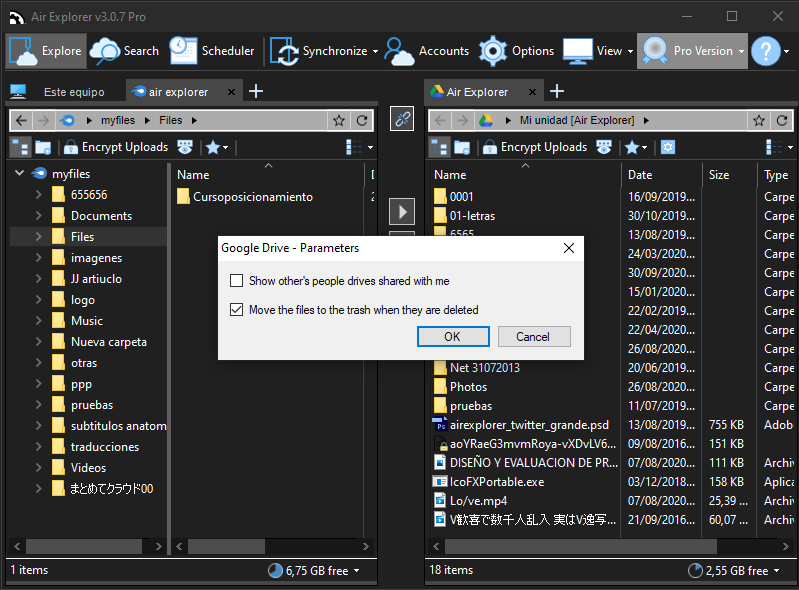The height and width of the screenshot is (590, 799).
Task: Select the Air Explorer Google Drive tab
Action: (477, 92)
